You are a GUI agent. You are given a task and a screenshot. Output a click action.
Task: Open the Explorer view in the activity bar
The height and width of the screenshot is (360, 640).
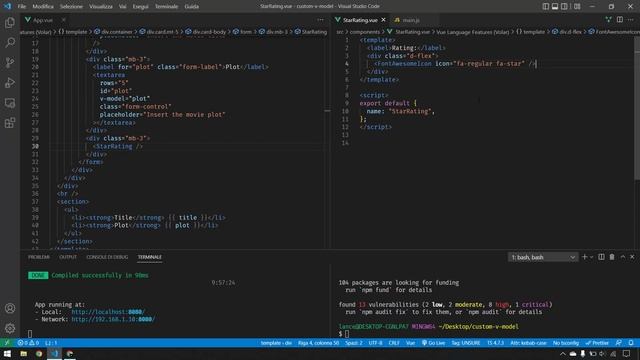(x=10, y=23)
